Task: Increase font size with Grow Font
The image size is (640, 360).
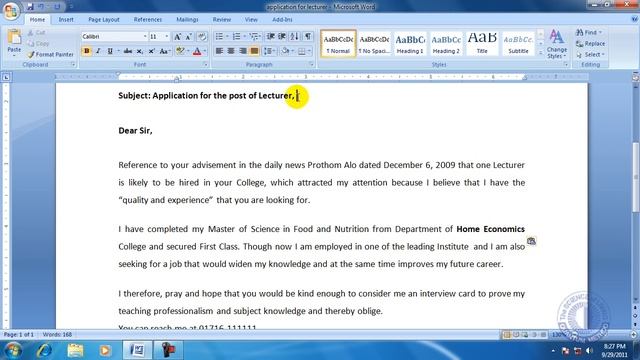Action: 178,37
